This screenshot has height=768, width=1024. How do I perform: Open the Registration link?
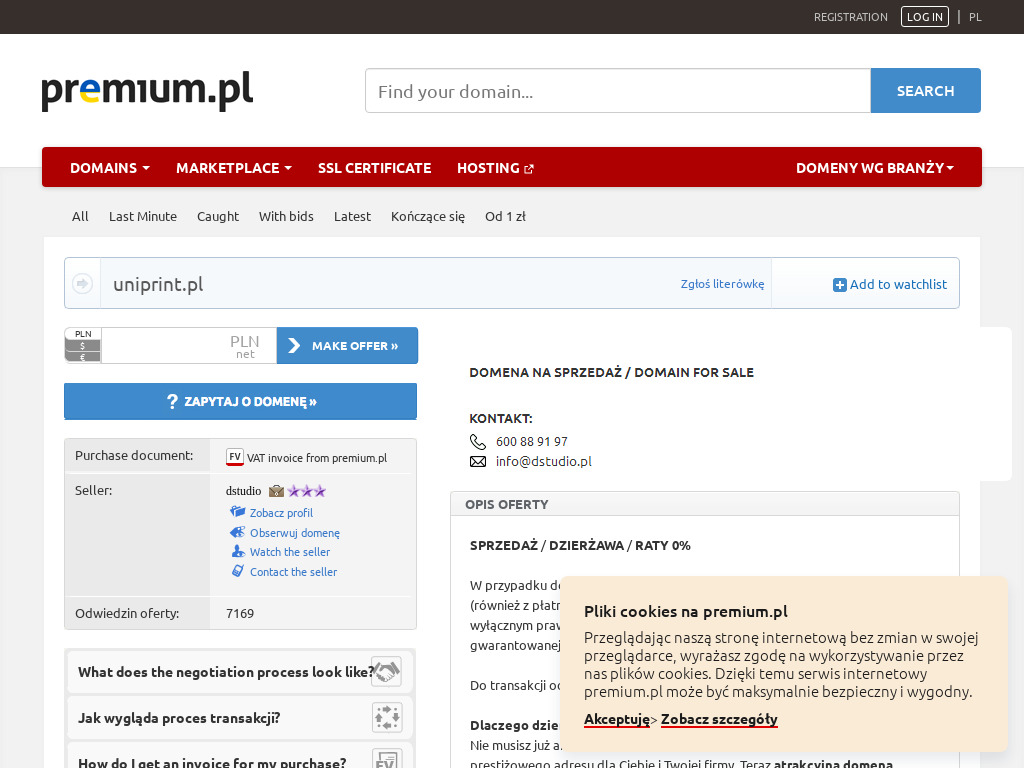coord(850,17)
